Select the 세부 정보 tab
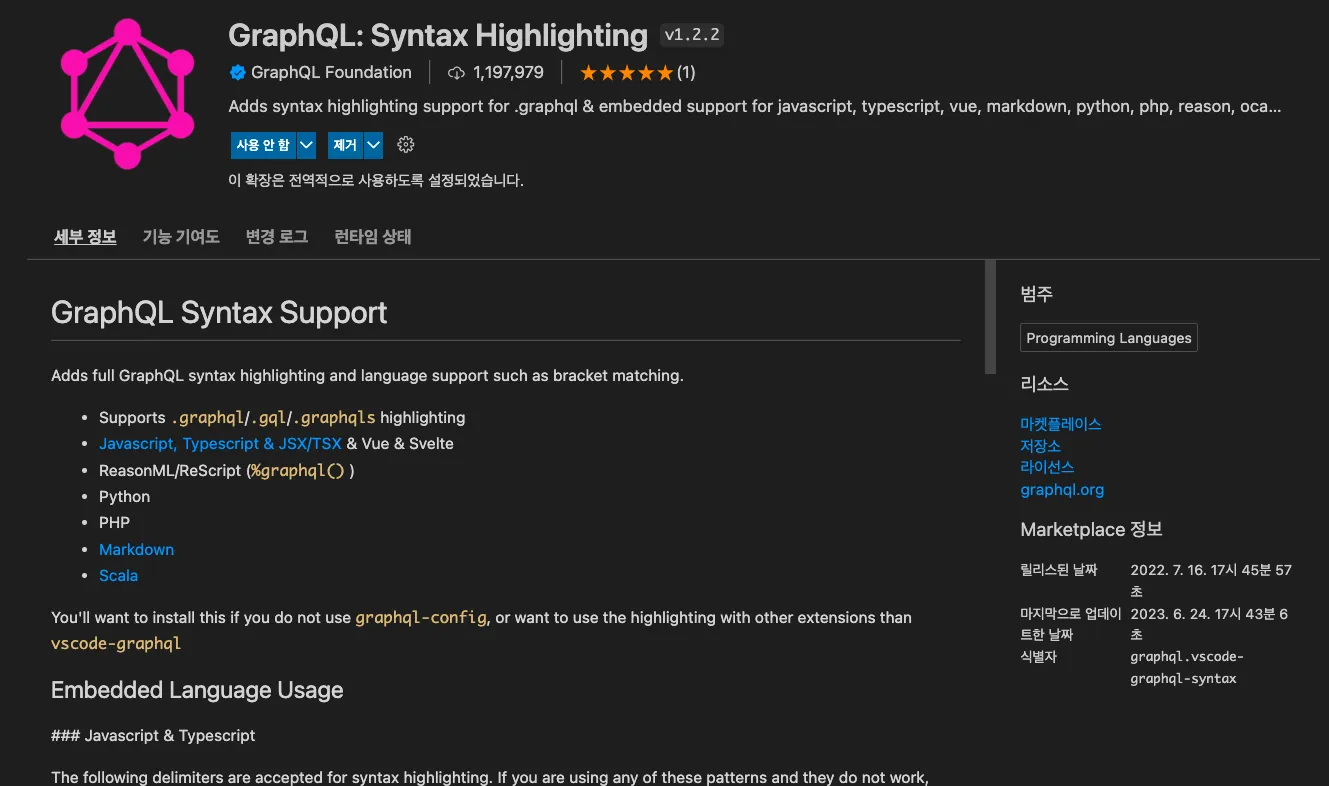 coord(85,237)
